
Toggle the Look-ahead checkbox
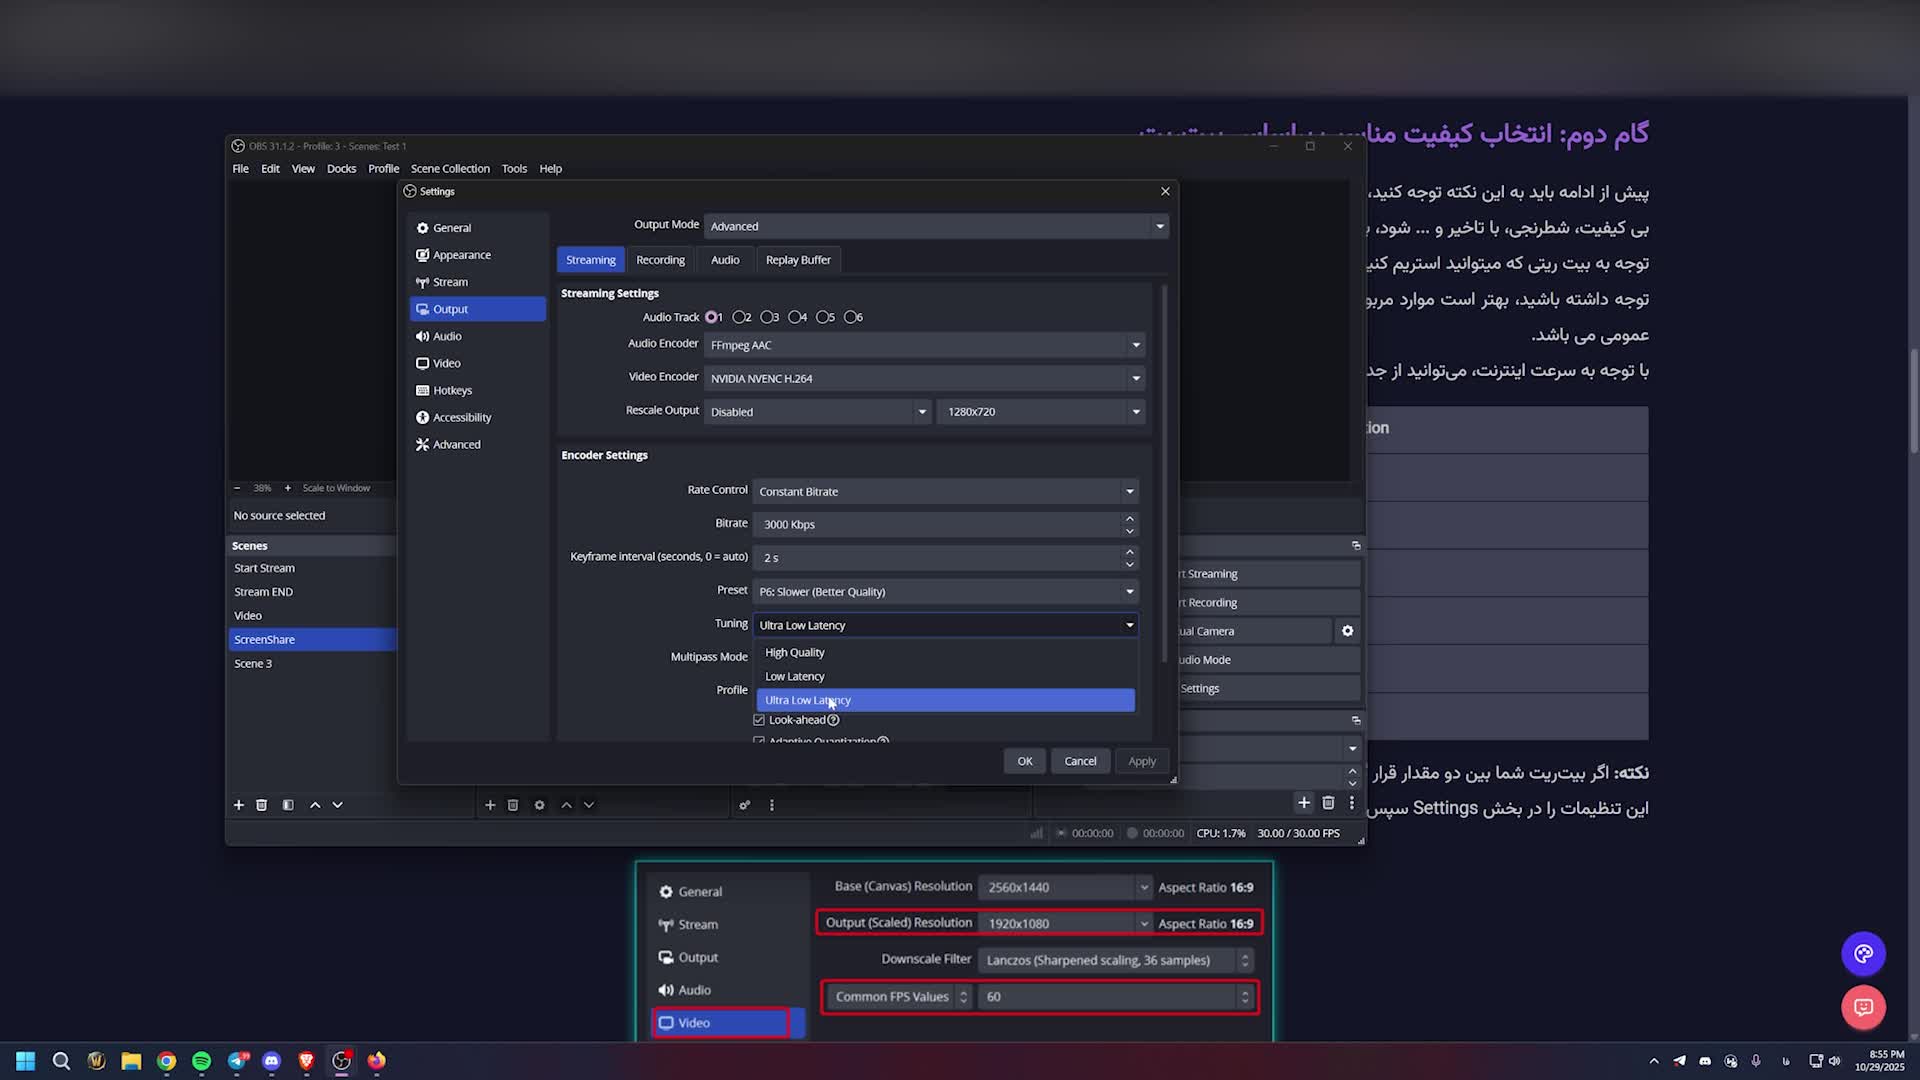pos(759,720)
